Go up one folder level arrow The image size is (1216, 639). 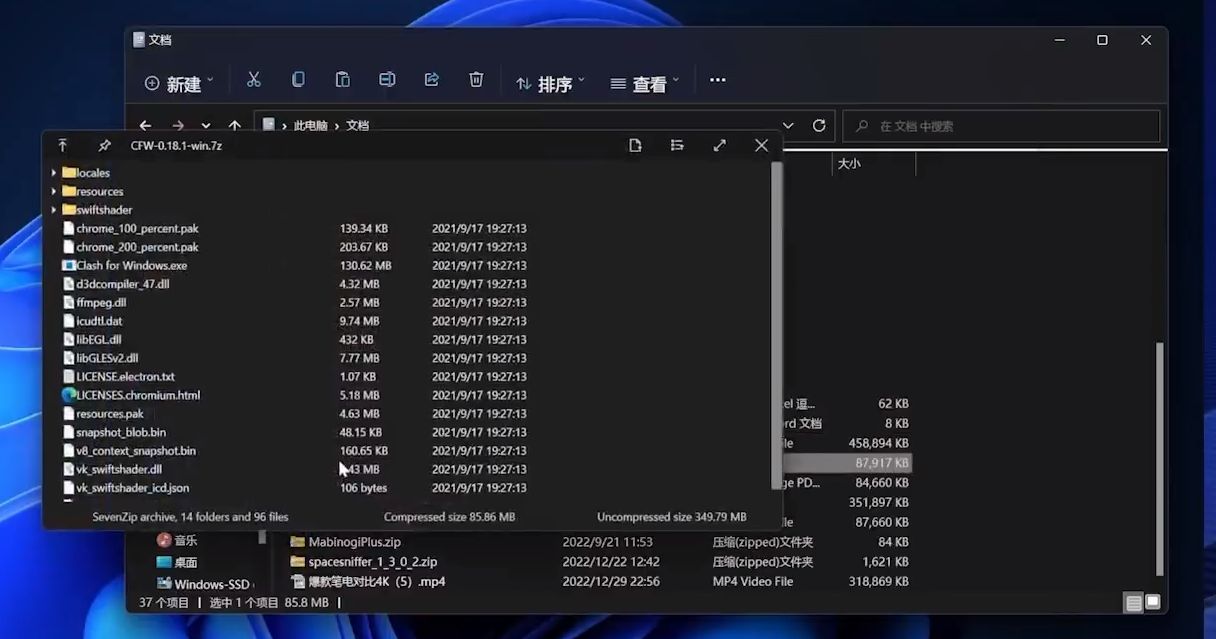(234, 126)
